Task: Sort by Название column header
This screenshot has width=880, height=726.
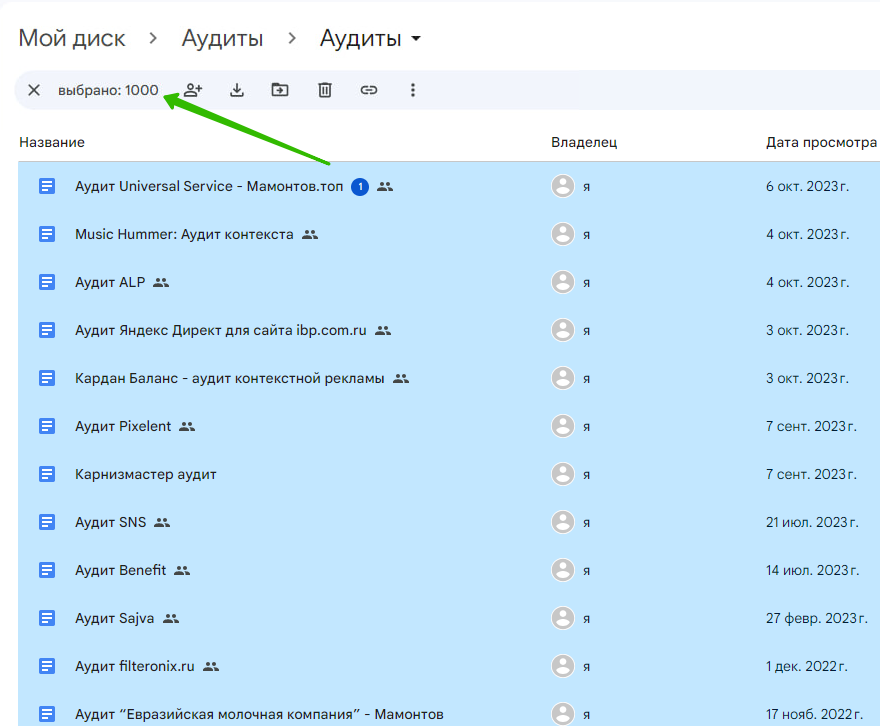Action: coord(52,142)
